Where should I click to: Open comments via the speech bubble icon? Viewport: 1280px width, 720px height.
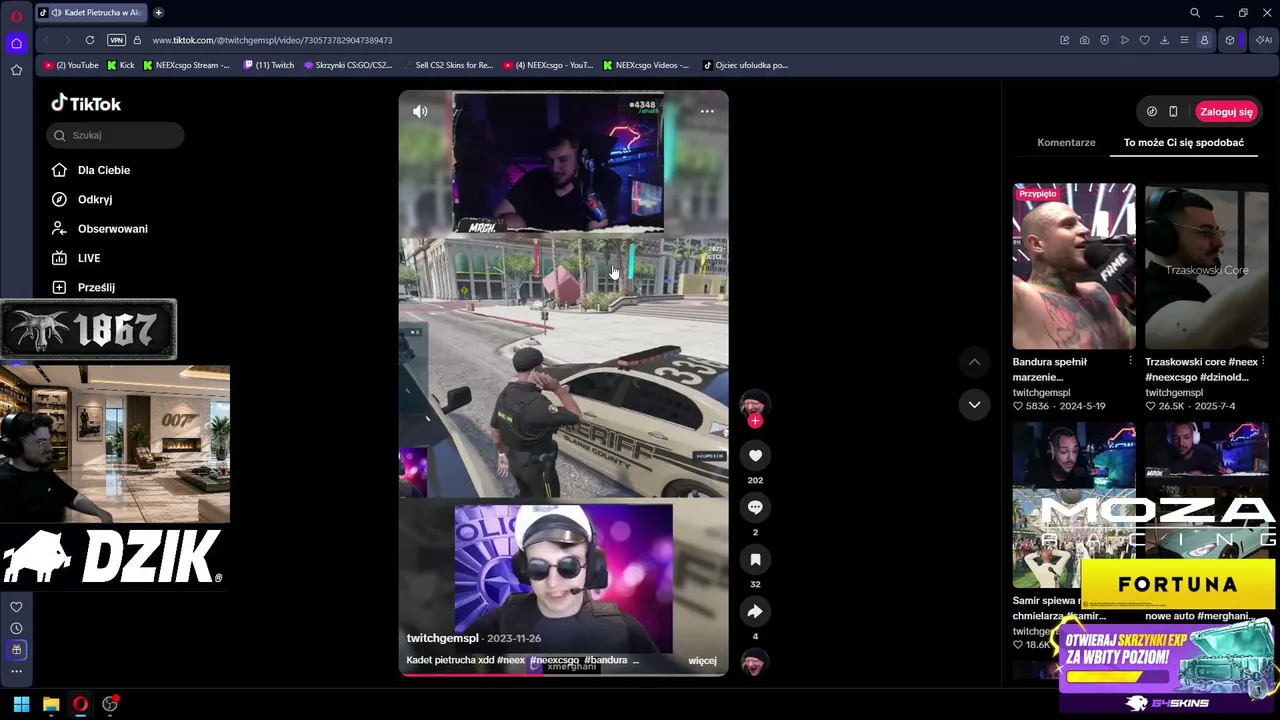pyautogui.click(x=755, y=508)
